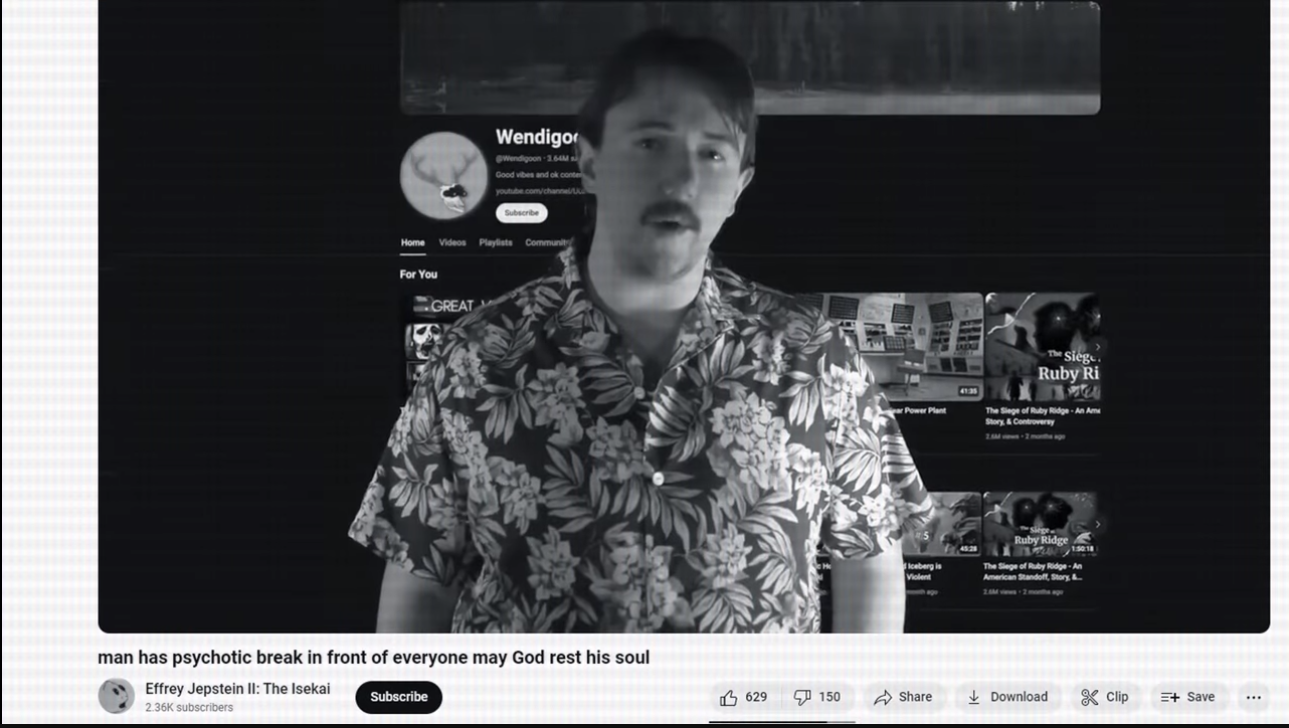Open Effrey Jepstein II channel avatar
Viewport: 1289px width, 728px height.
coord(116,696)
